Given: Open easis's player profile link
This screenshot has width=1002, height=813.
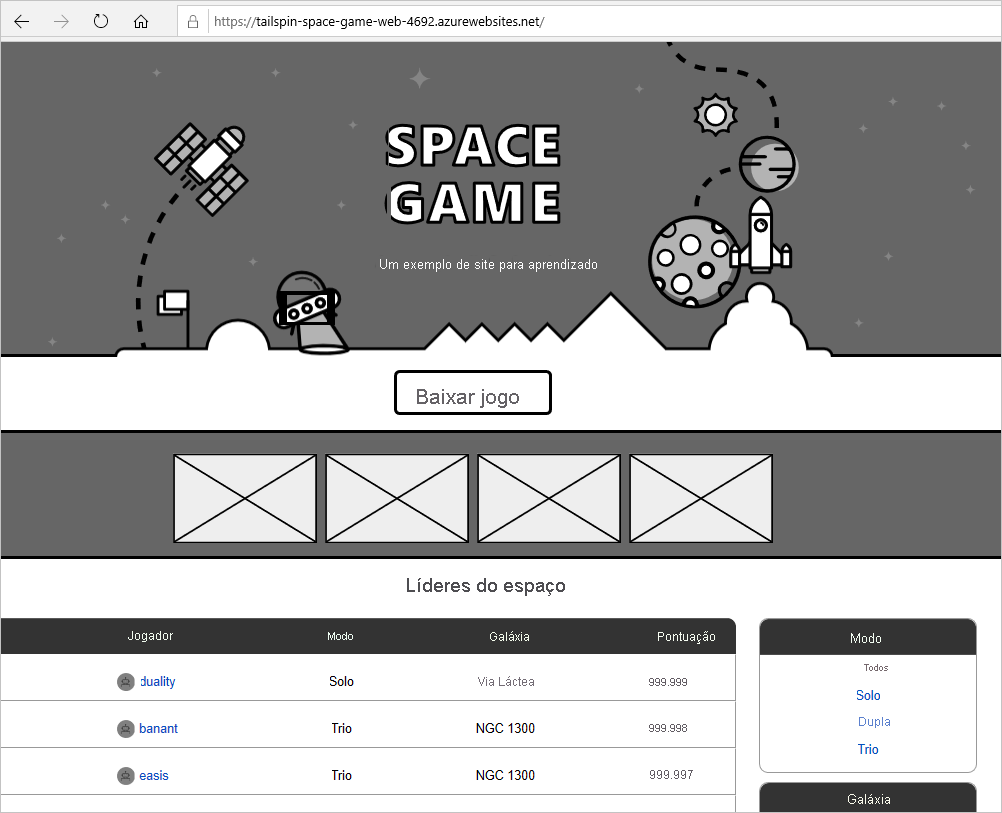Looking at the screenshot, I should click(153, 775).
